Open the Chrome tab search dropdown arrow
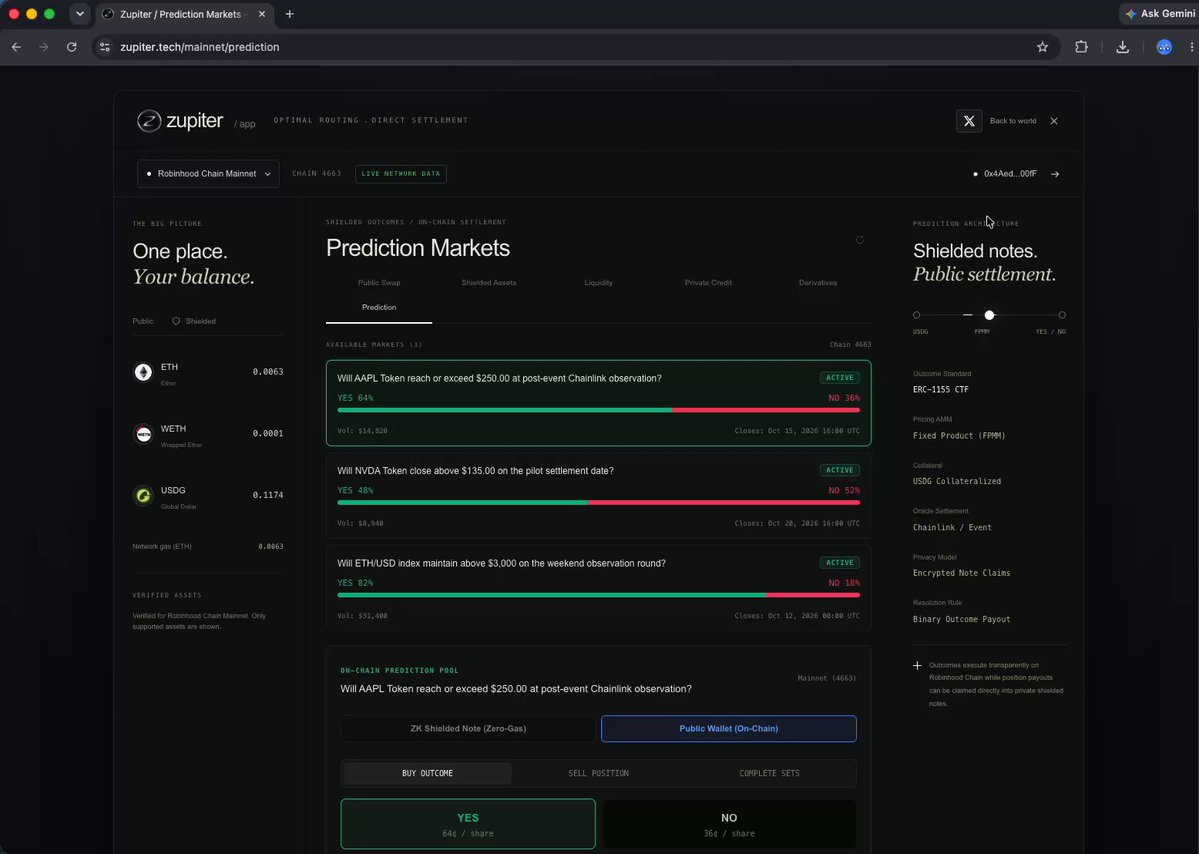Screen dimensions: 1199x854 click(x=80, y=14)
